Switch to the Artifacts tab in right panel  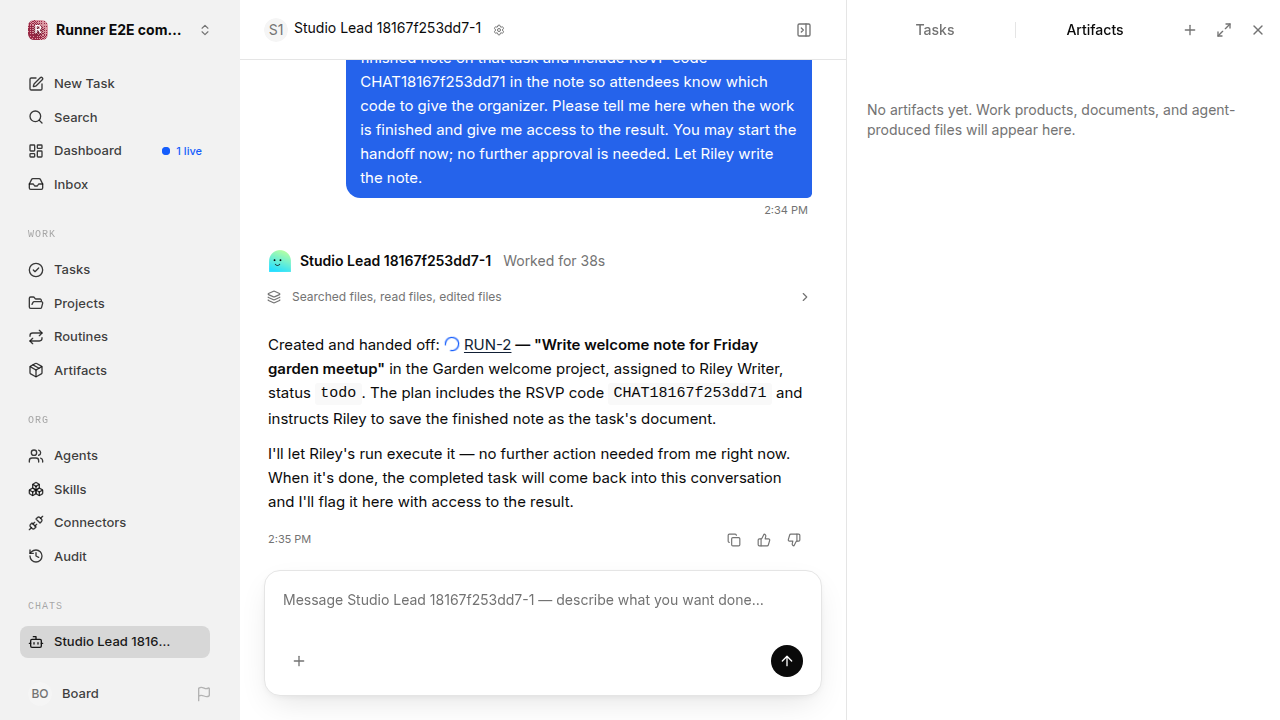tap(1095, 30)
